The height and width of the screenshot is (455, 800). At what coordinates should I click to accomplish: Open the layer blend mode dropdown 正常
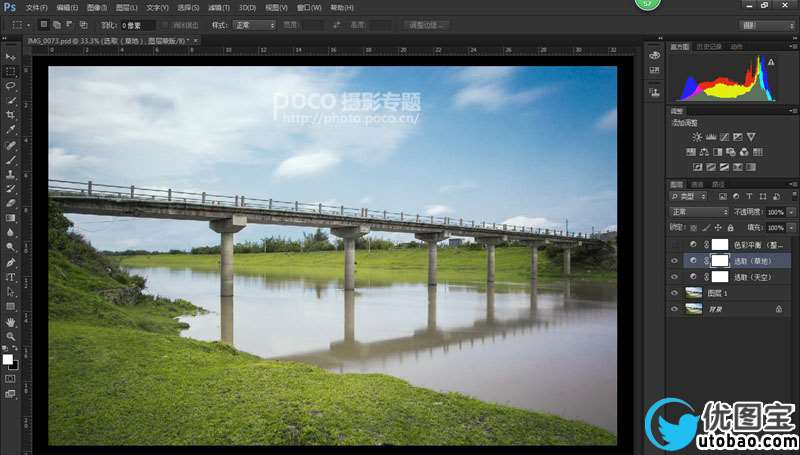click(699, 212)
